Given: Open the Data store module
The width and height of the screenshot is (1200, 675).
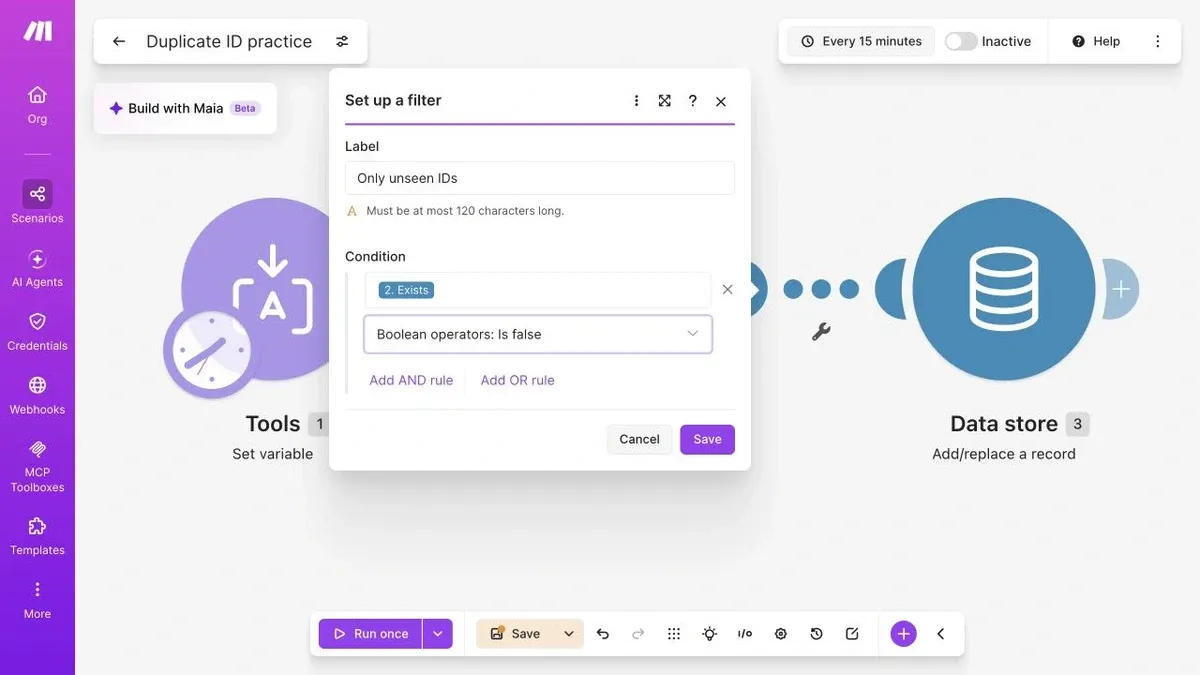Looking at the screenshot, I should click(x=1004, y=289).
